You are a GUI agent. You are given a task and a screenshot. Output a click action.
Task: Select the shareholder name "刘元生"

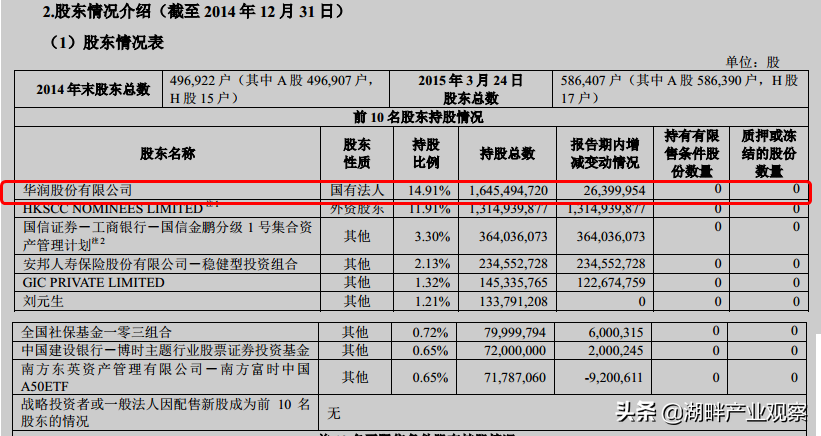43,301
